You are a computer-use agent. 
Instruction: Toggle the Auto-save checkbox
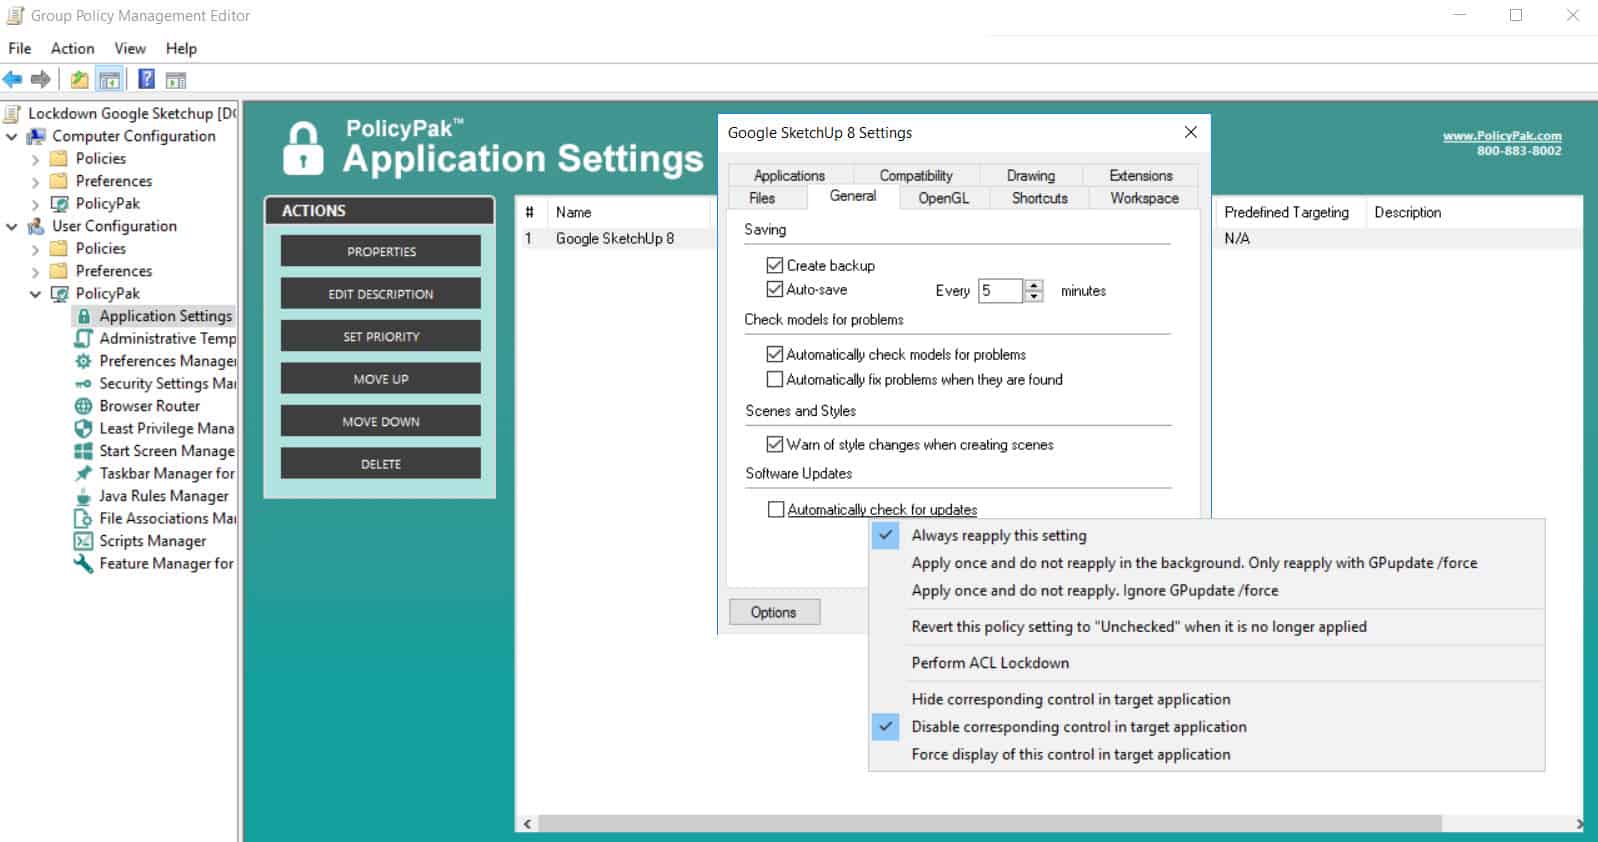(x=774, y=289)
